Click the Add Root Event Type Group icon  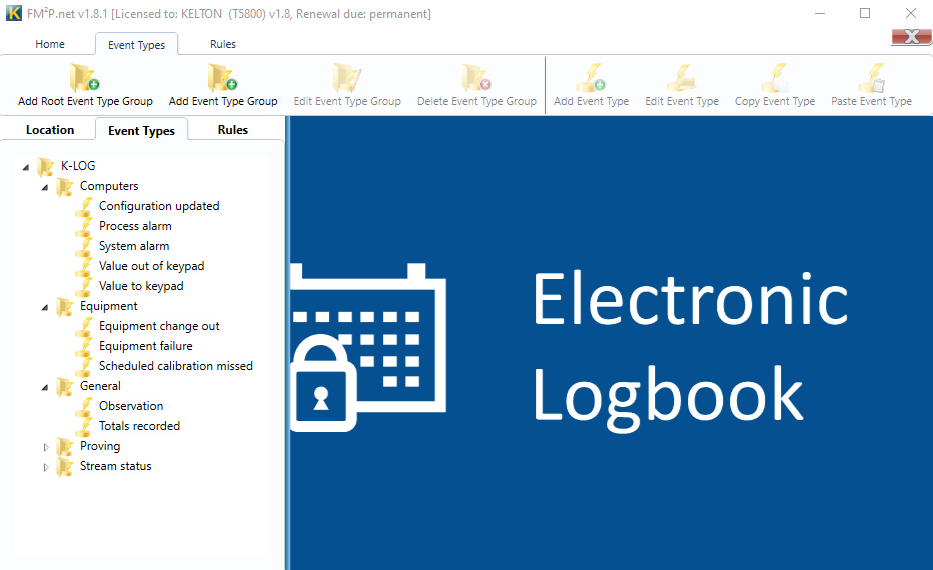[x=84, y=78]
